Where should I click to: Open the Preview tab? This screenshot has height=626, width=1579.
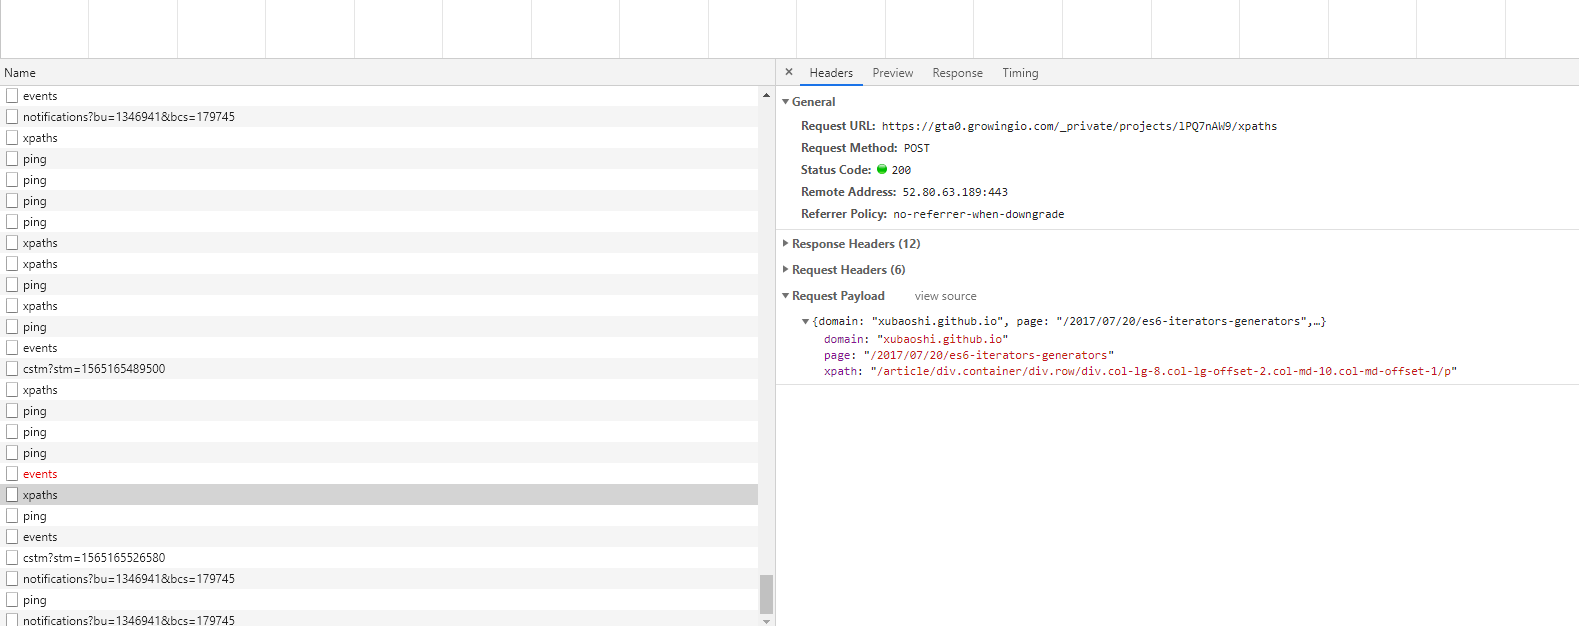pyautogui.click(x=893, y=73)
